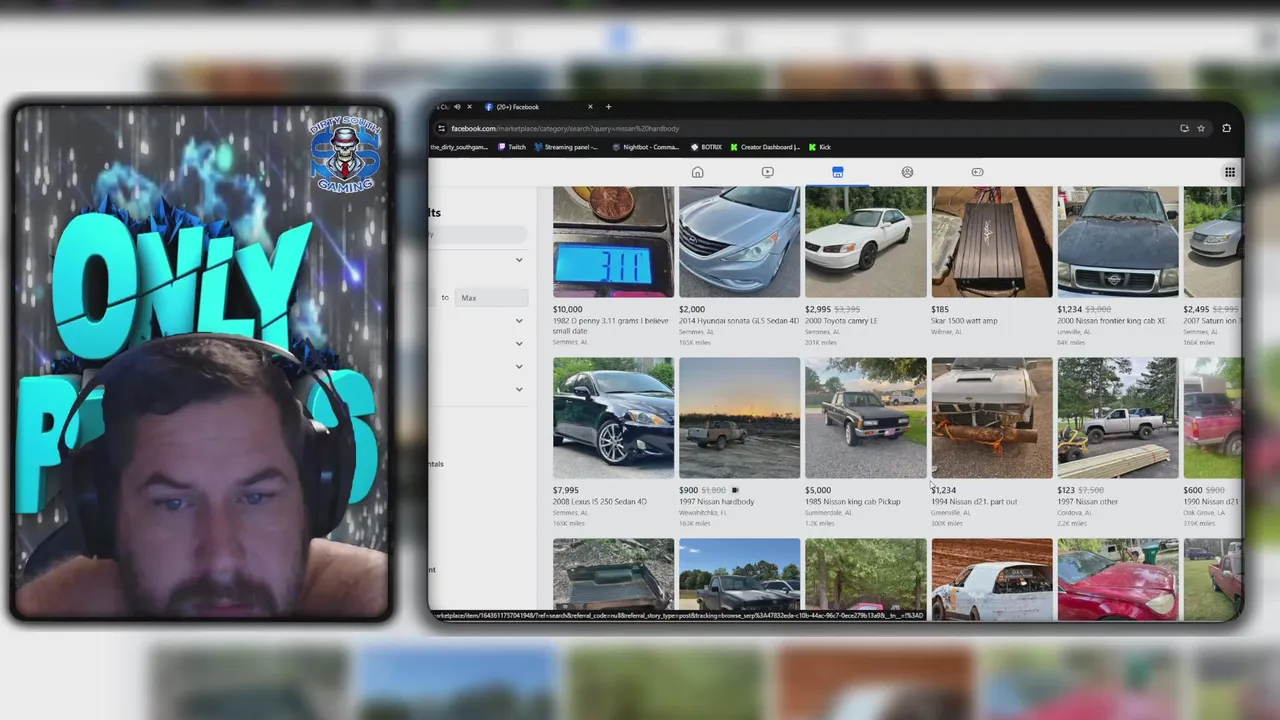Click the install app icon in address bar

[1184, 128]
